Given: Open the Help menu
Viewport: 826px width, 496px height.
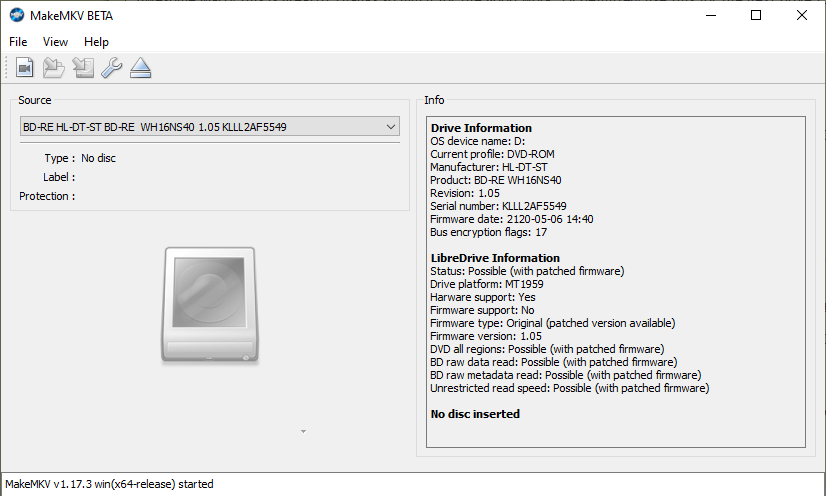Looking at the screenshot, I should click(96, 42).
